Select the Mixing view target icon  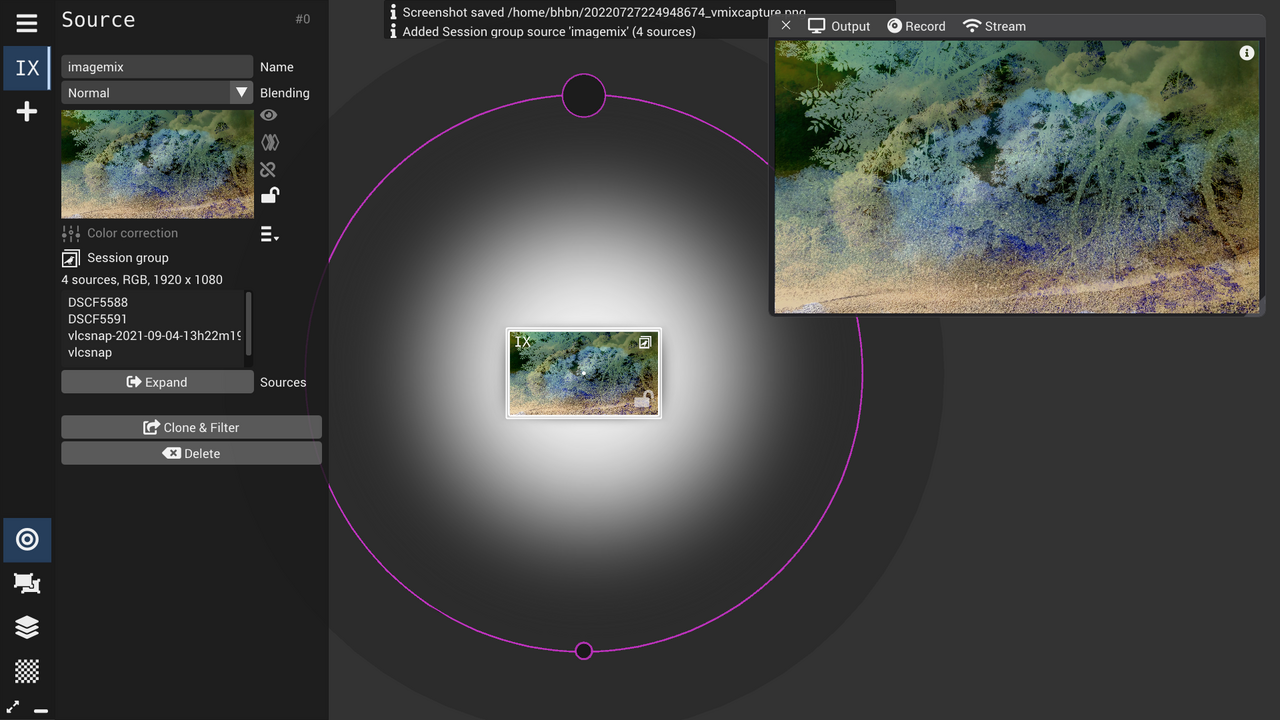point(27,540)
